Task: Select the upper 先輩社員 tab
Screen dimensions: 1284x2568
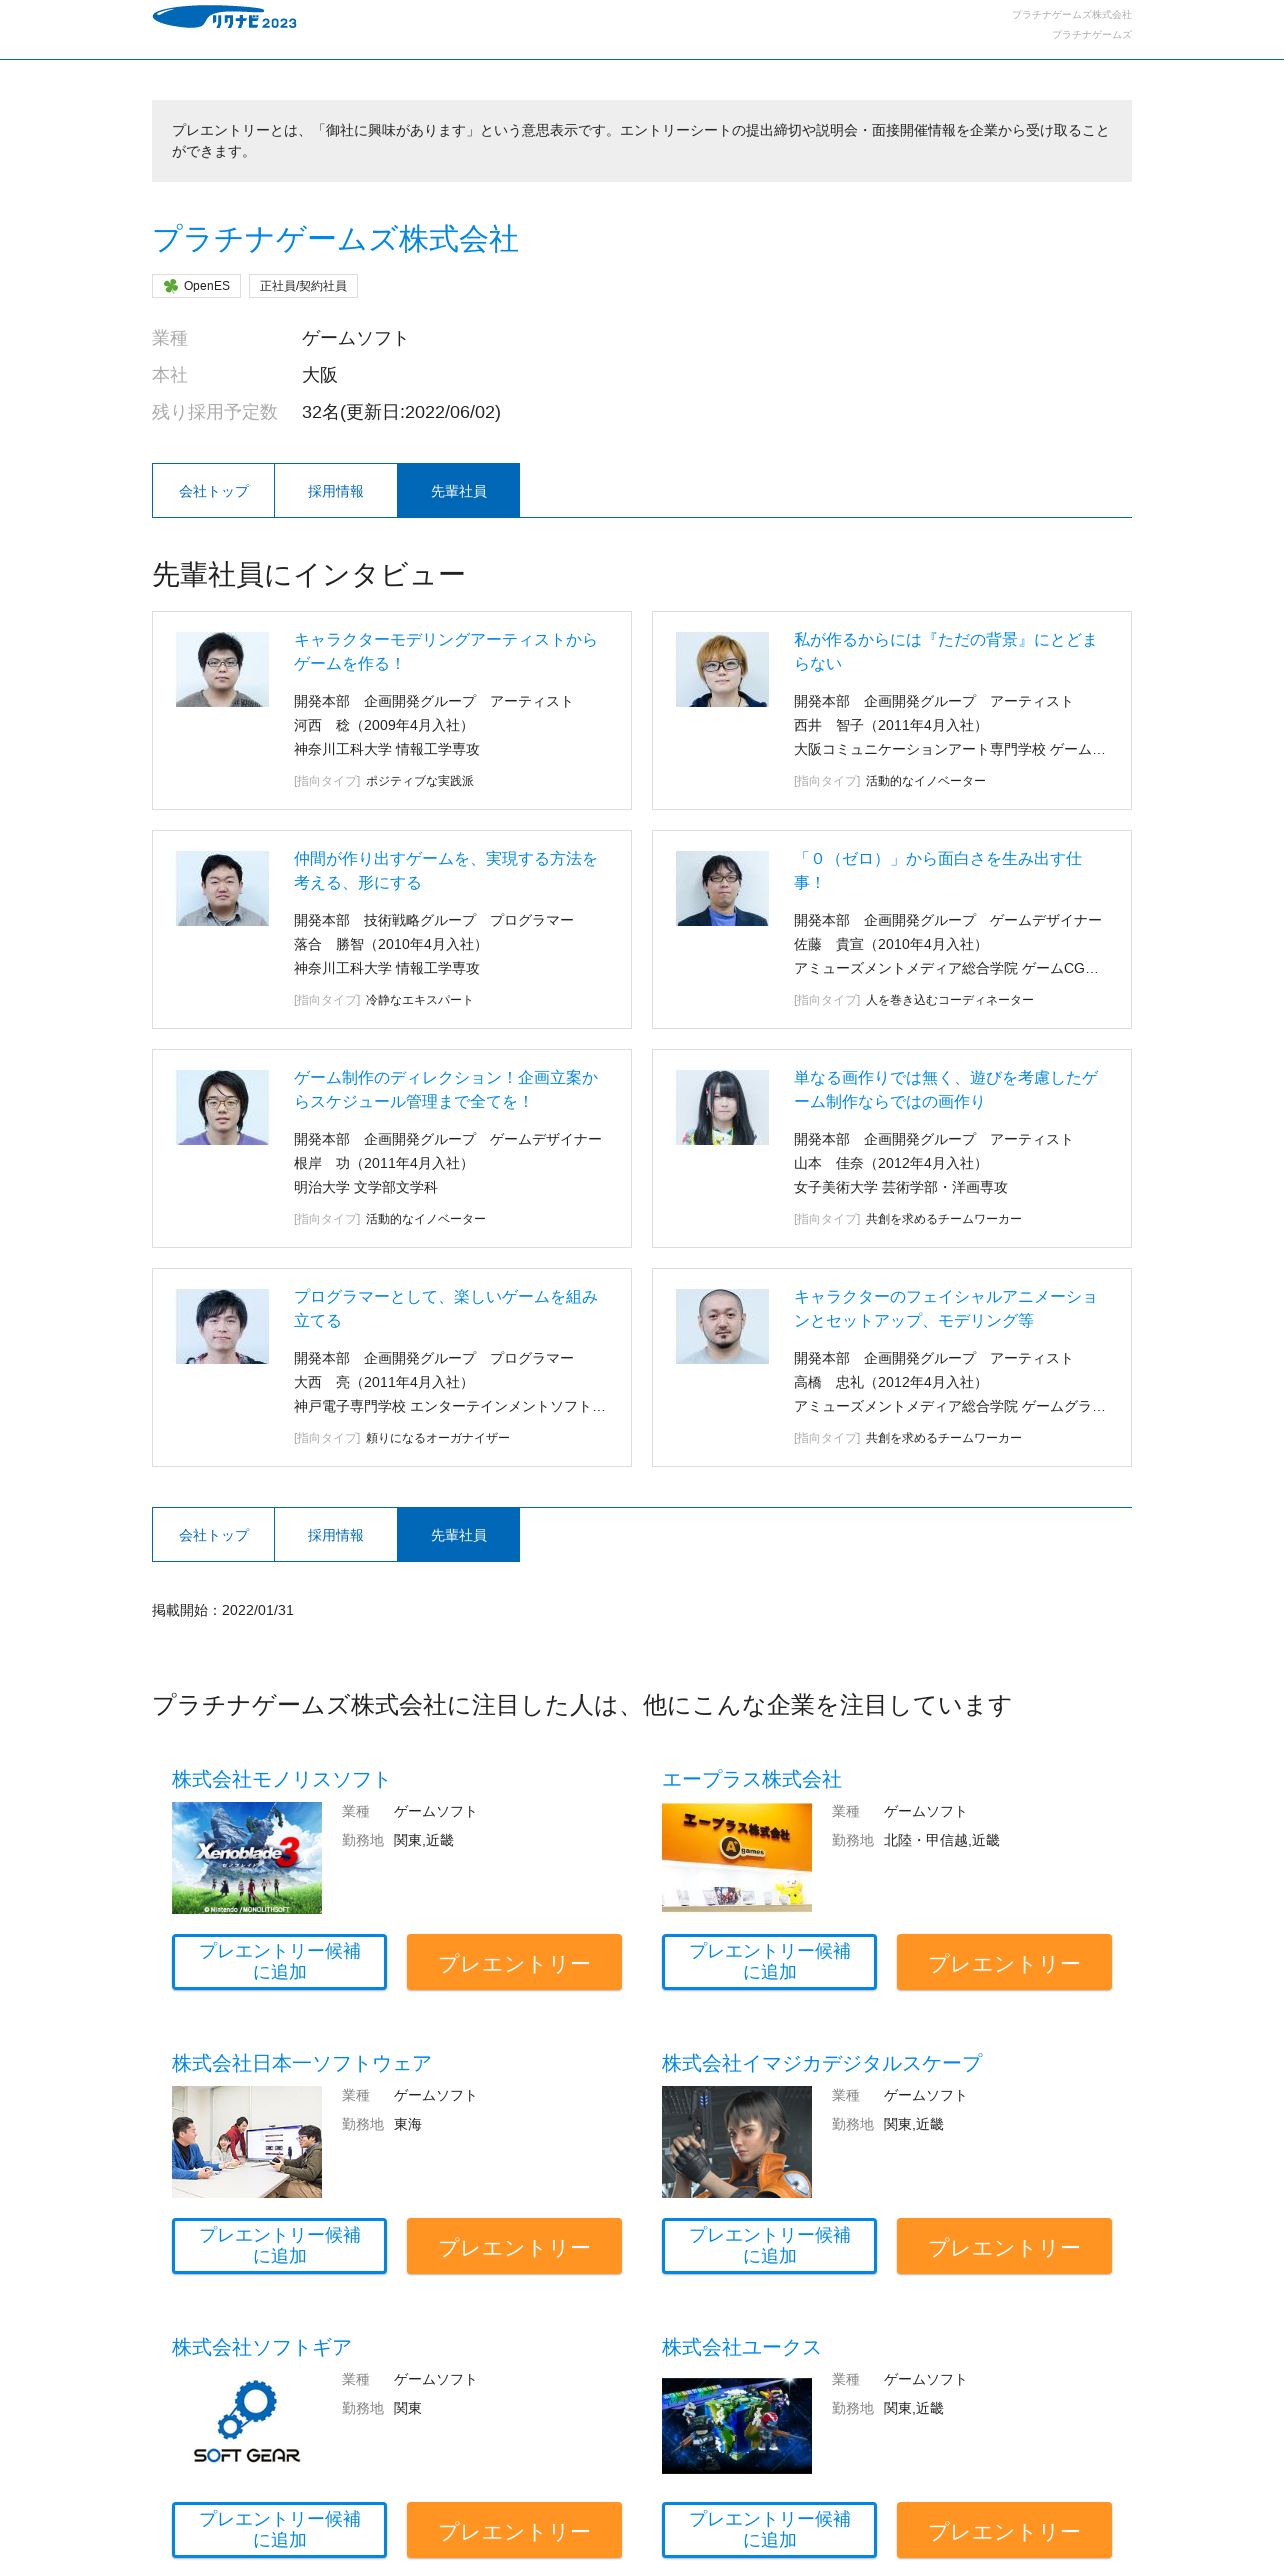Action: (x=459, y=491)
